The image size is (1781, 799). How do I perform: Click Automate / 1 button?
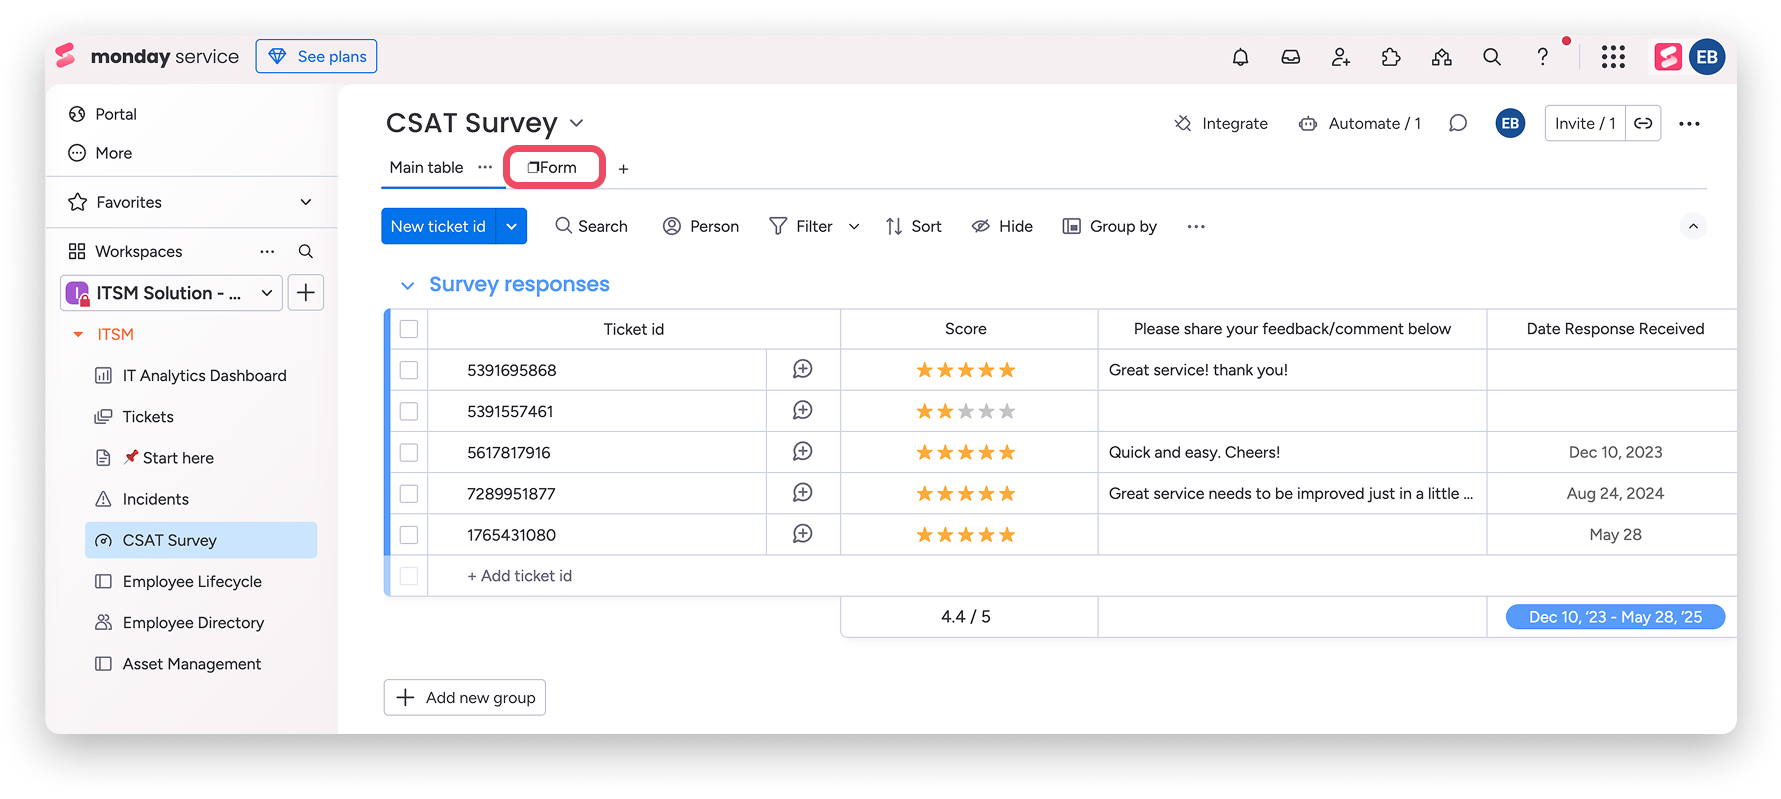click(x=1360, y=123)
